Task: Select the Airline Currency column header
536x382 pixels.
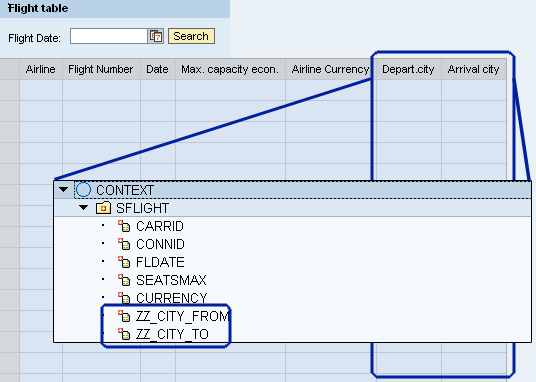Action: pos(330,69)
